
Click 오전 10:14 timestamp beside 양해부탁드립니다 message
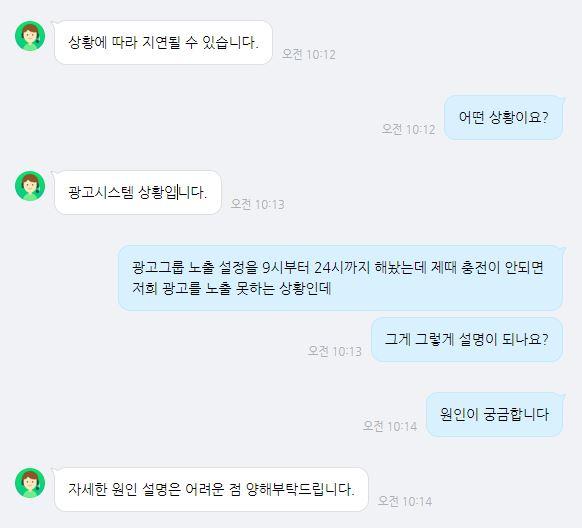[x=405, y=501]
